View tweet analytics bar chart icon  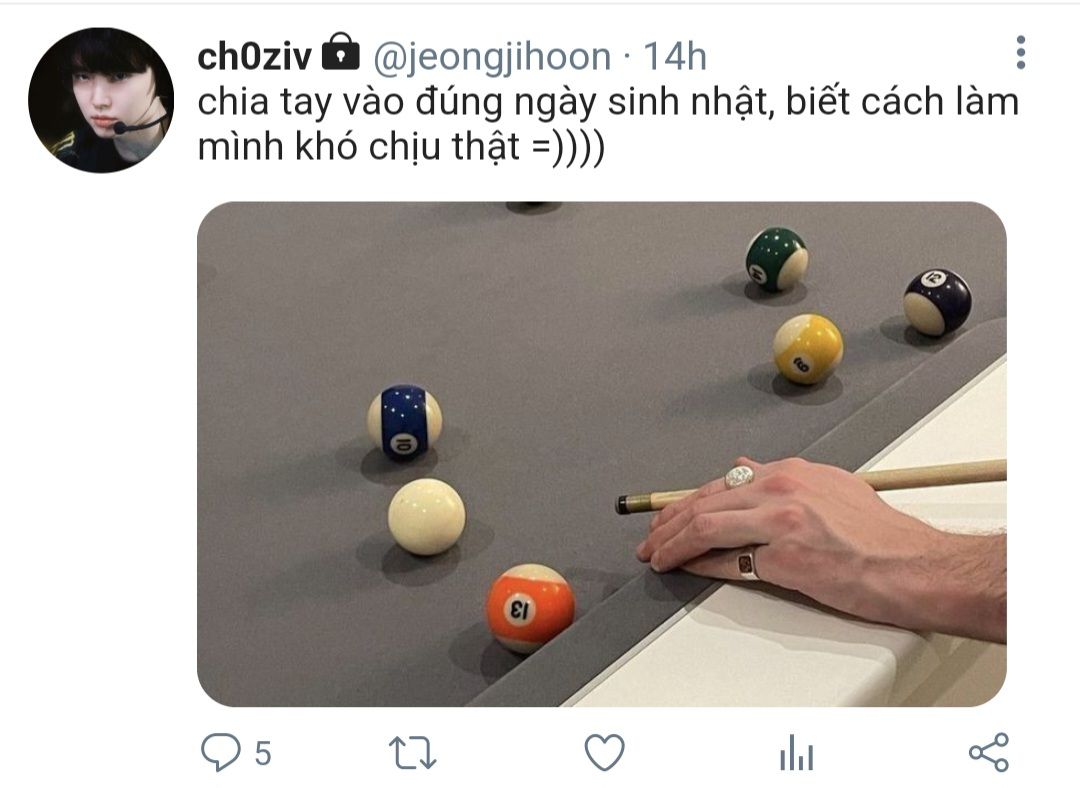pos(797,752)
